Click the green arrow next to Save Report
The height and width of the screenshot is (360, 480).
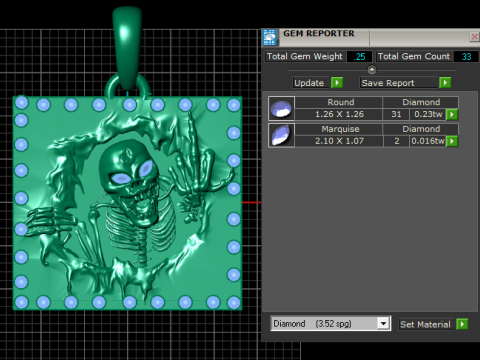tap(445, 83)
